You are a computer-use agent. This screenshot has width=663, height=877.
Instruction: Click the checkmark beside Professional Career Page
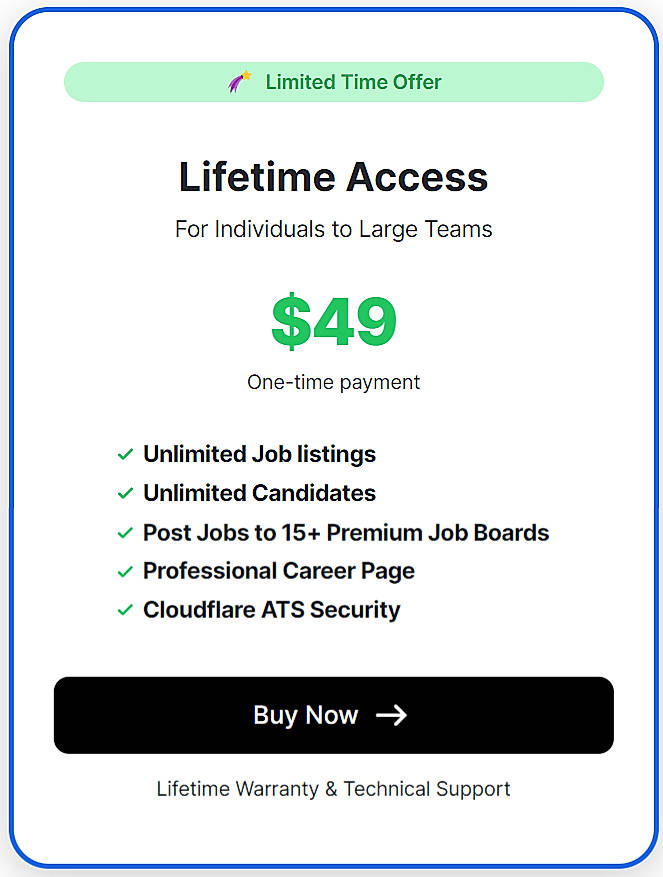124,571
